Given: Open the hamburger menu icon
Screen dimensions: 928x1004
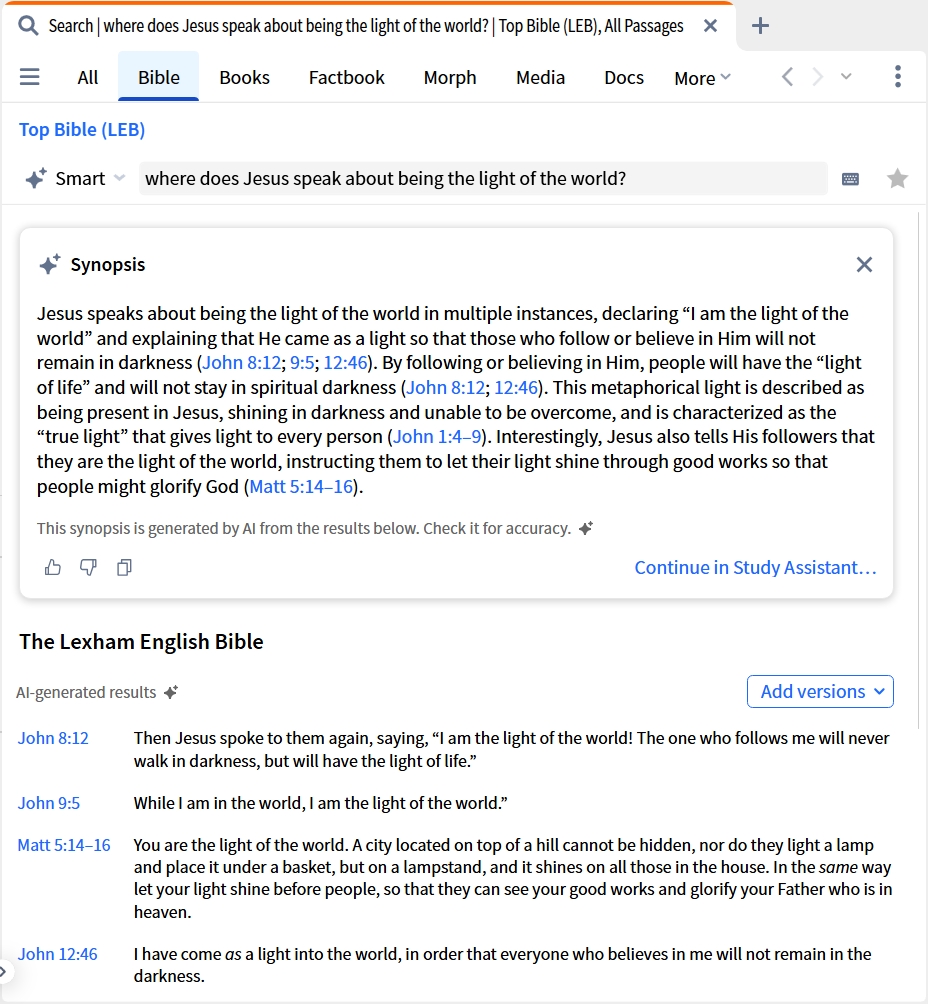Looking at the screenshot, I should coord(29,77).
